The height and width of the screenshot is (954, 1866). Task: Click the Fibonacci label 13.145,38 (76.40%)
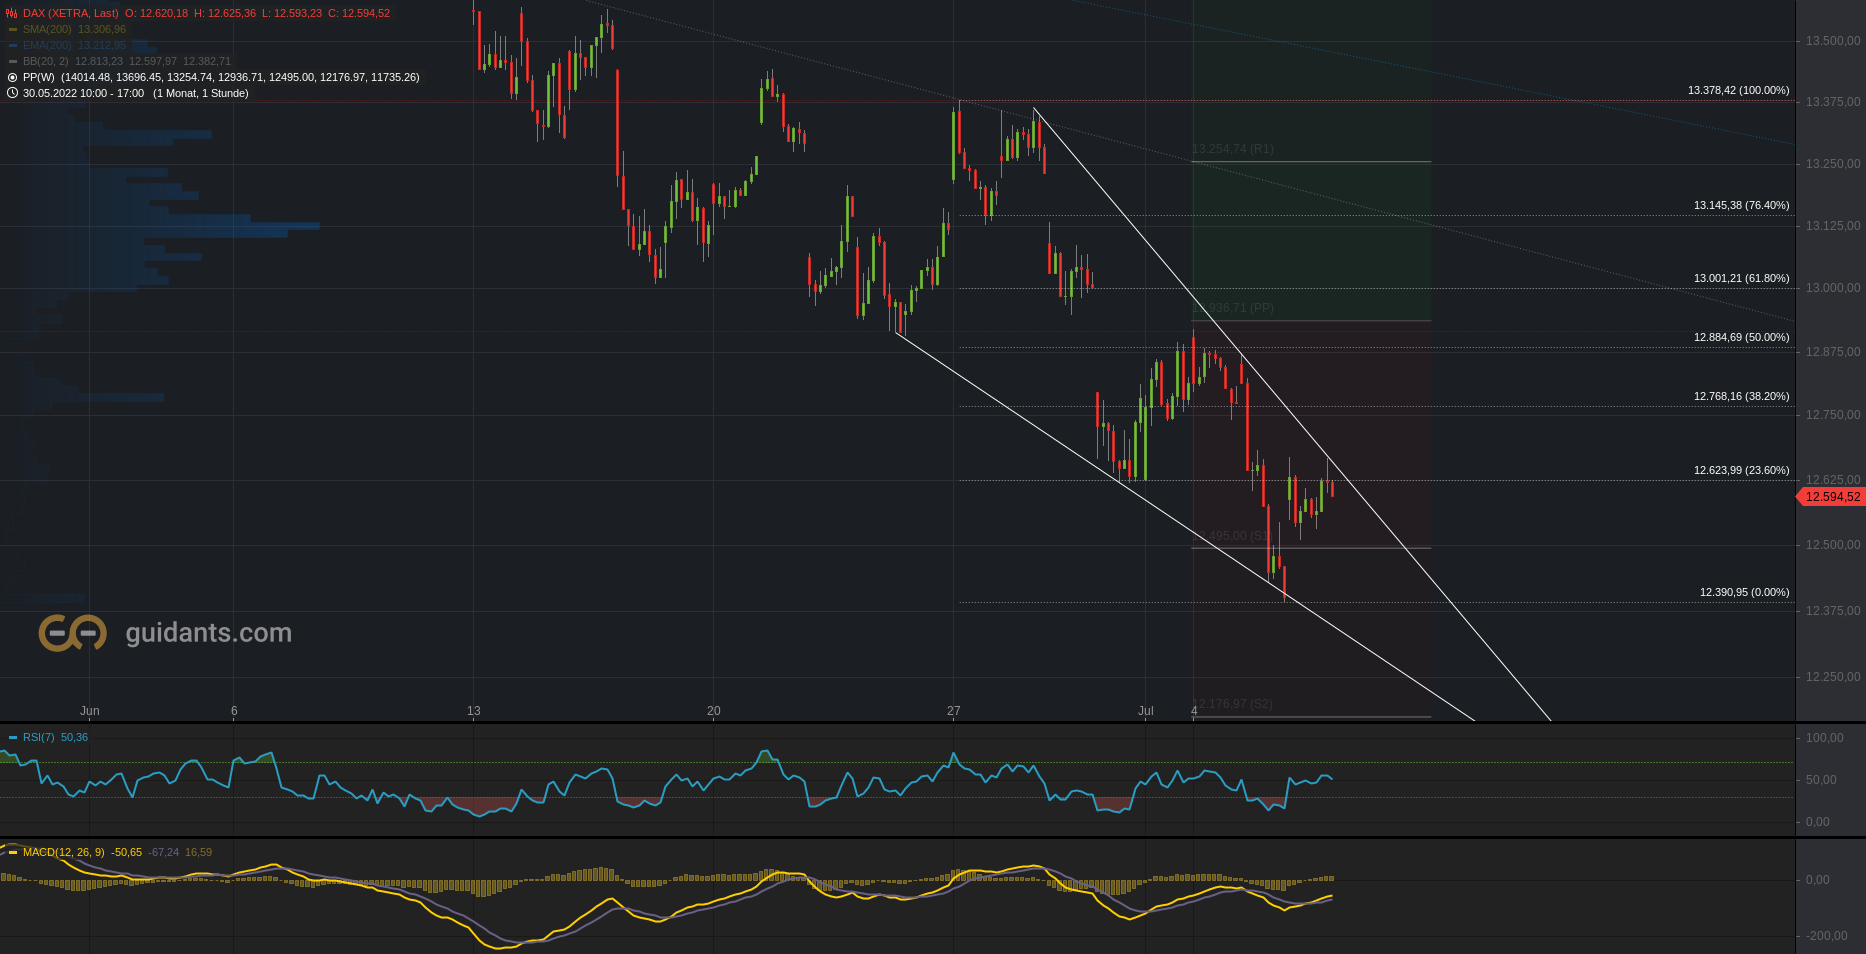1742,205
